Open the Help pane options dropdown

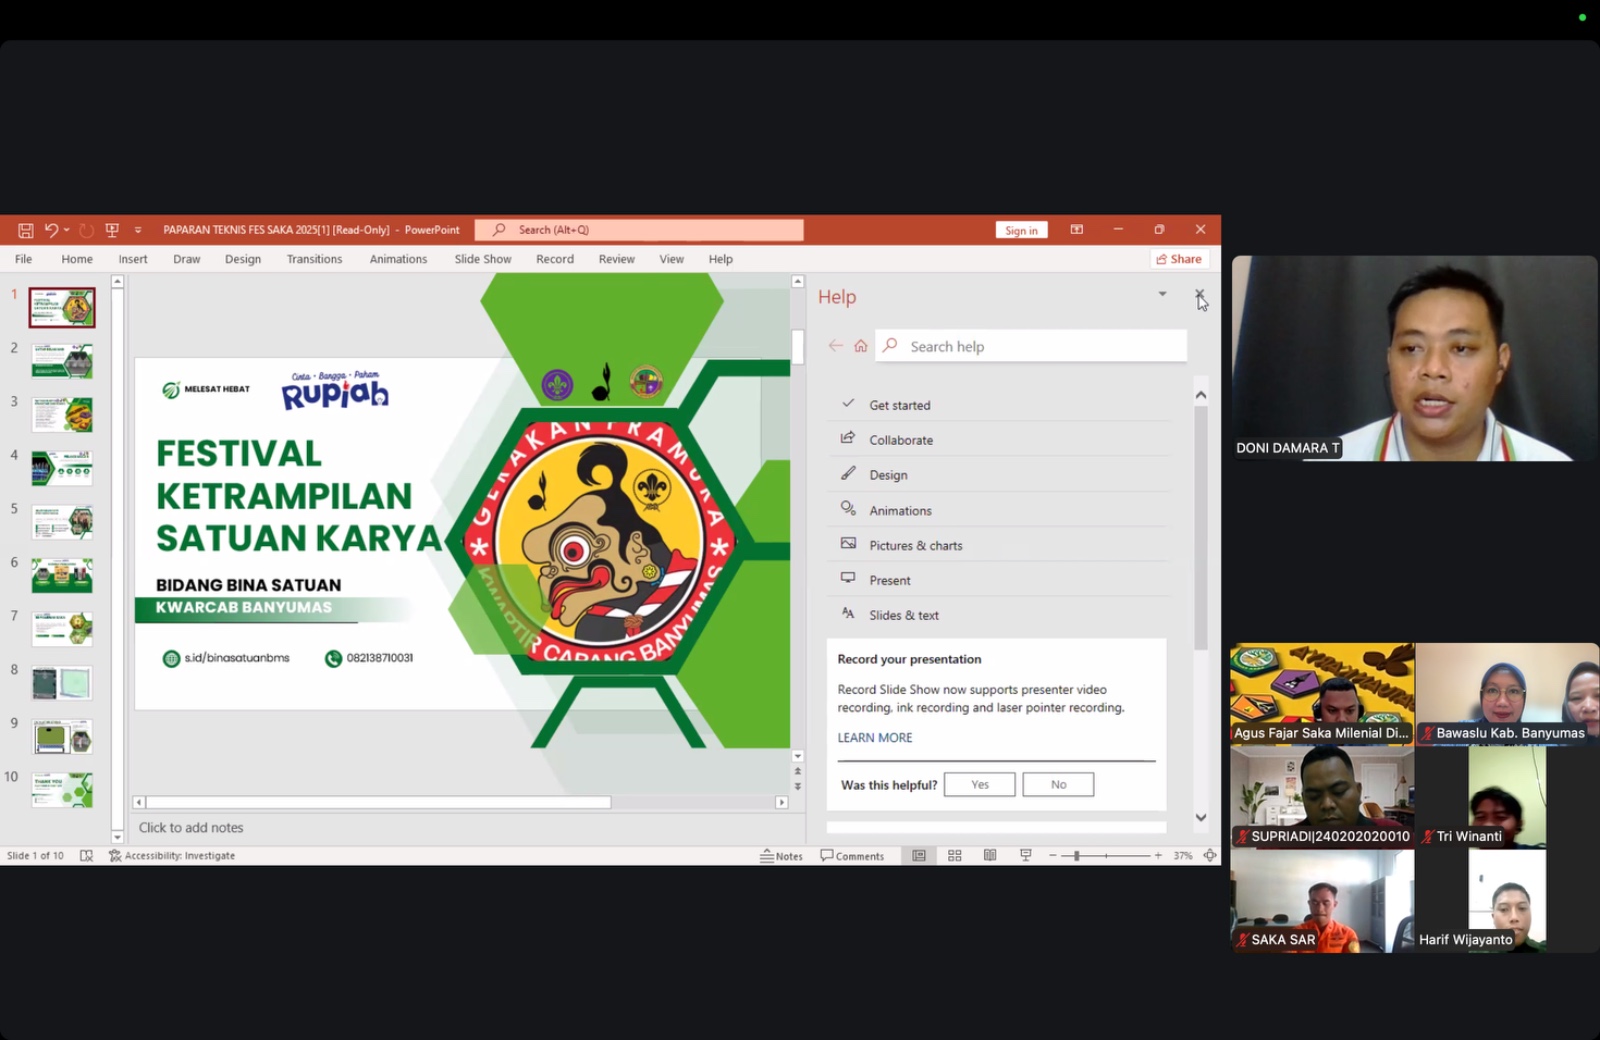tap(1162, 294)
